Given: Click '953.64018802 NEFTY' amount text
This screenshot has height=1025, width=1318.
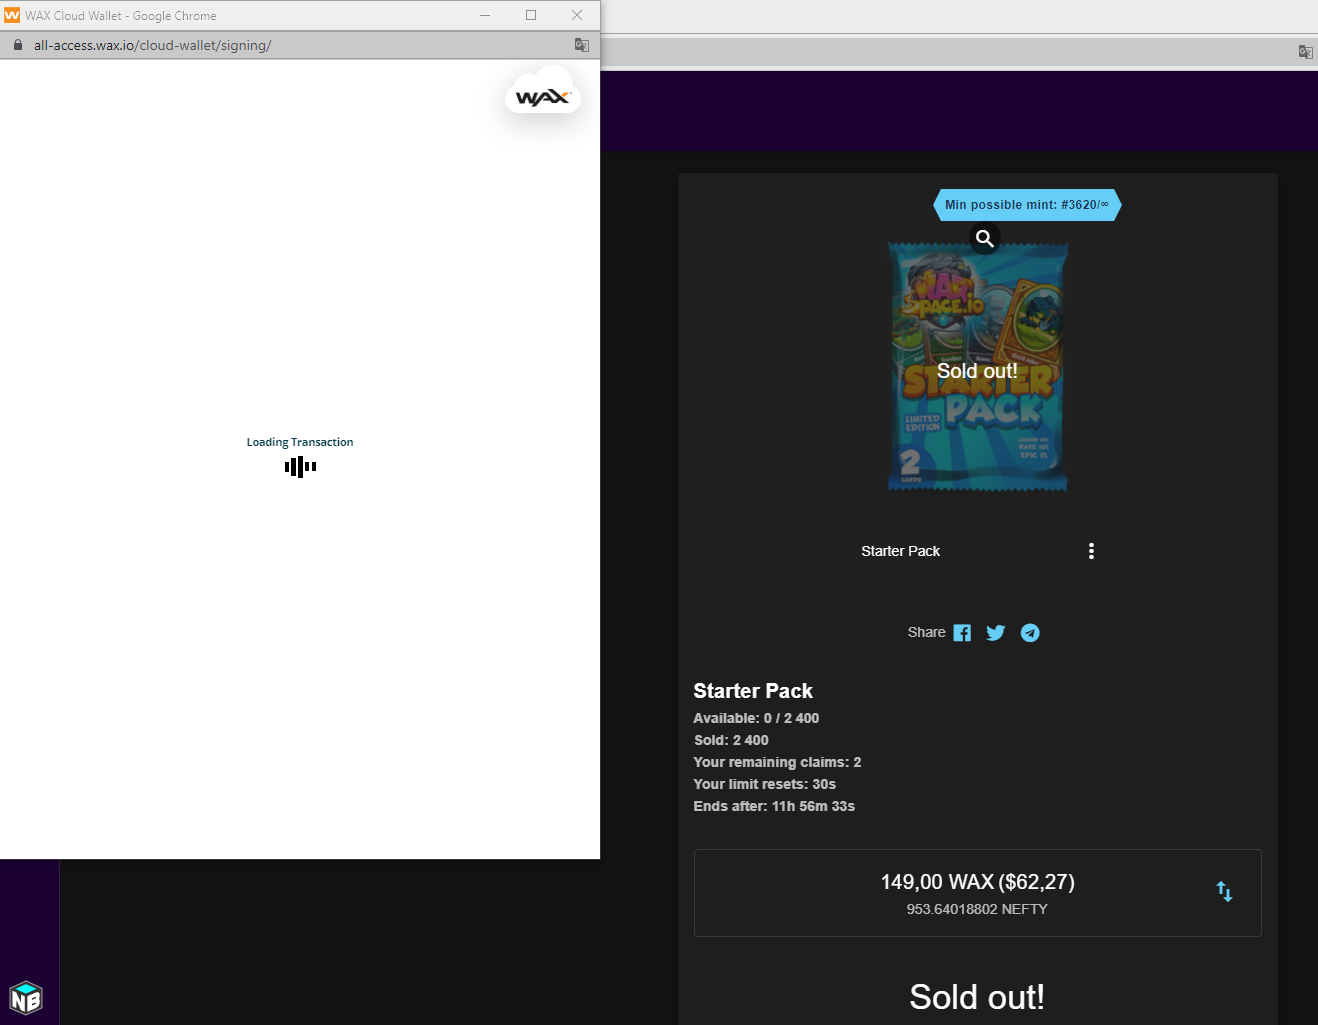Looking at the screenshot, I should coord(977,909).
